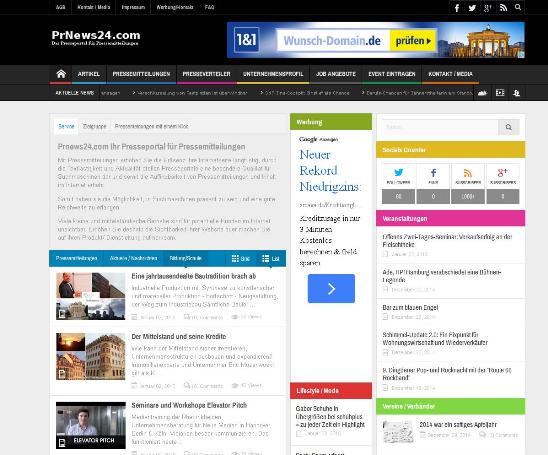The image size is (548, 455).
Task: Open JOB ANGEBOTE menu item
Action: (x=336, y=74)
